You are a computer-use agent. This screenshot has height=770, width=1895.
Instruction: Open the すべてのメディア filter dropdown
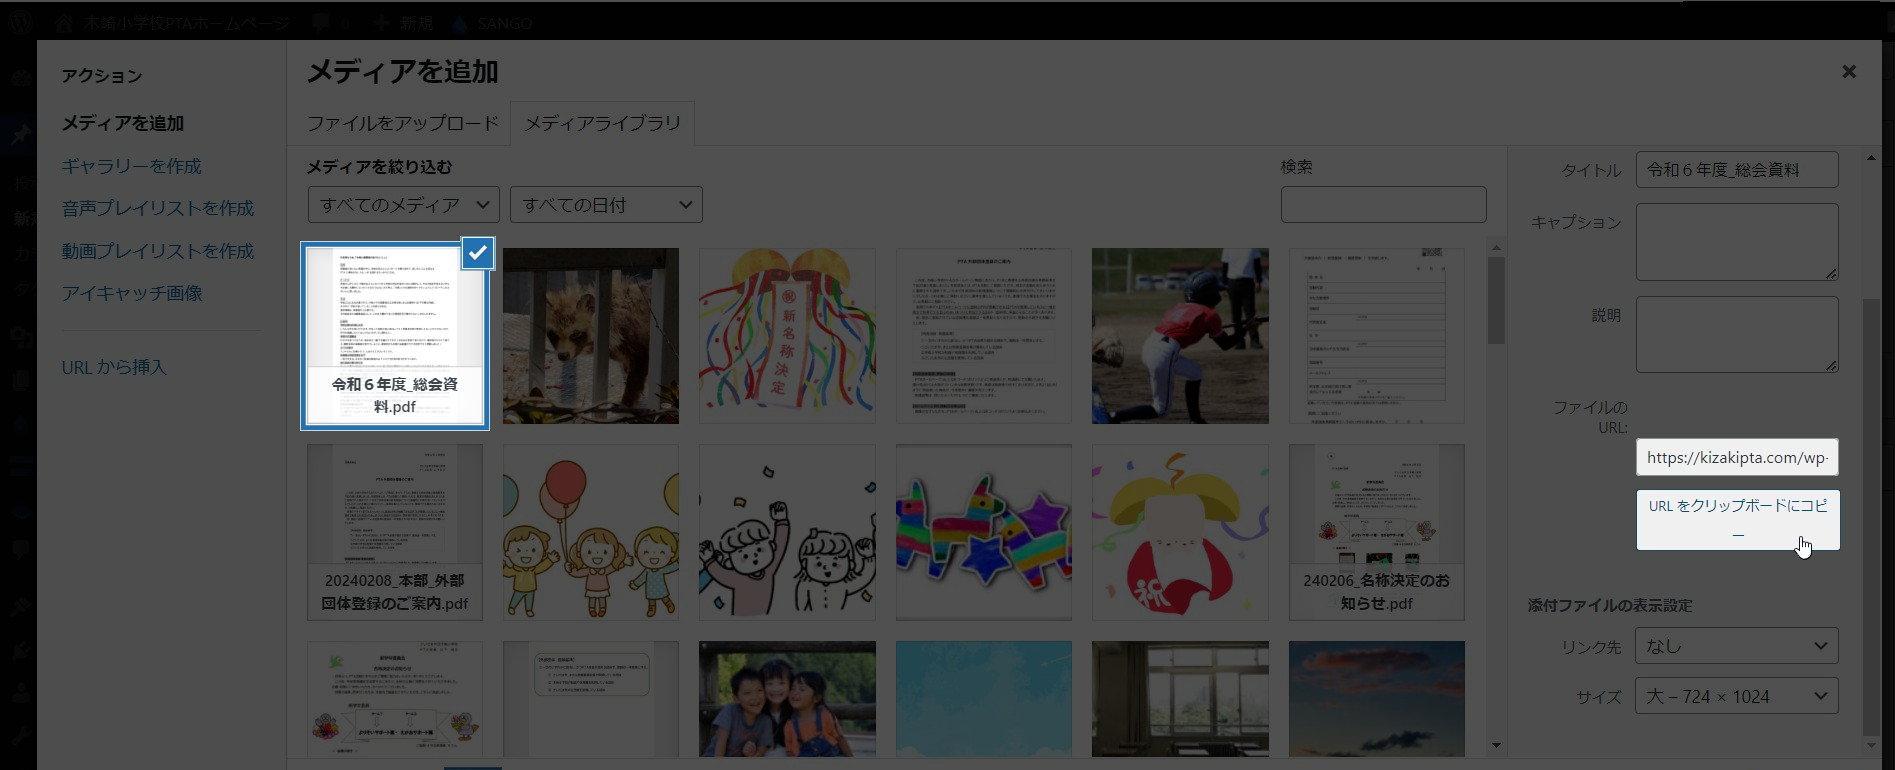click(403, 205)
